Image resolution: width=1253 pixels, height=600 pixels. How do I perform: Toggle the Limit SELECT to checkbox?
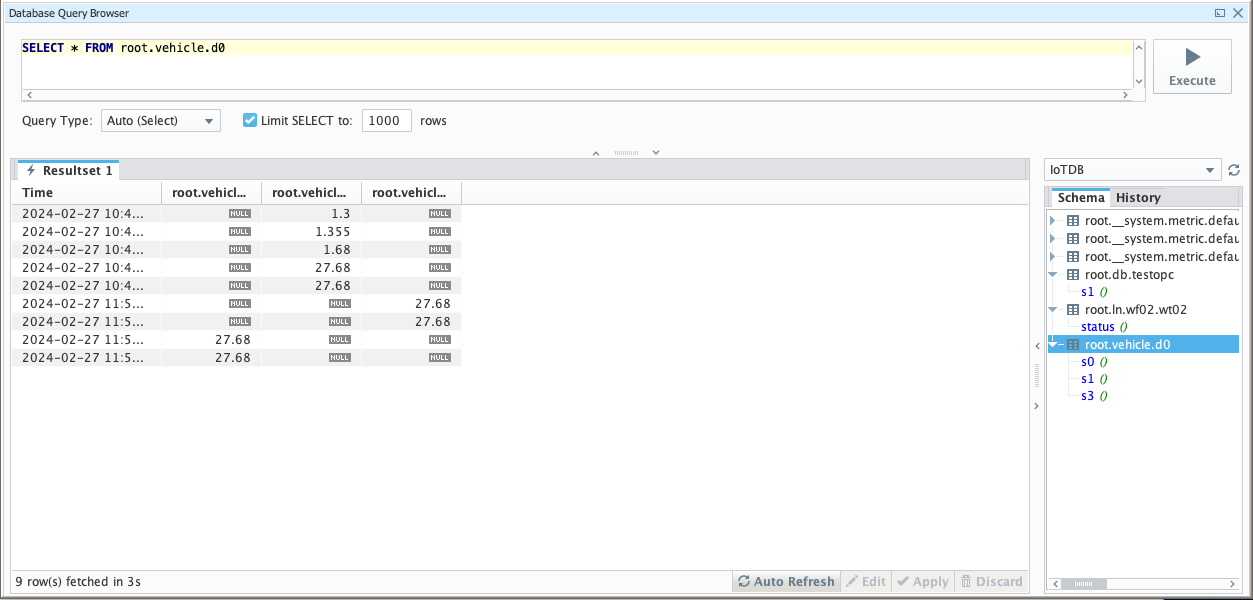point(251,121)
